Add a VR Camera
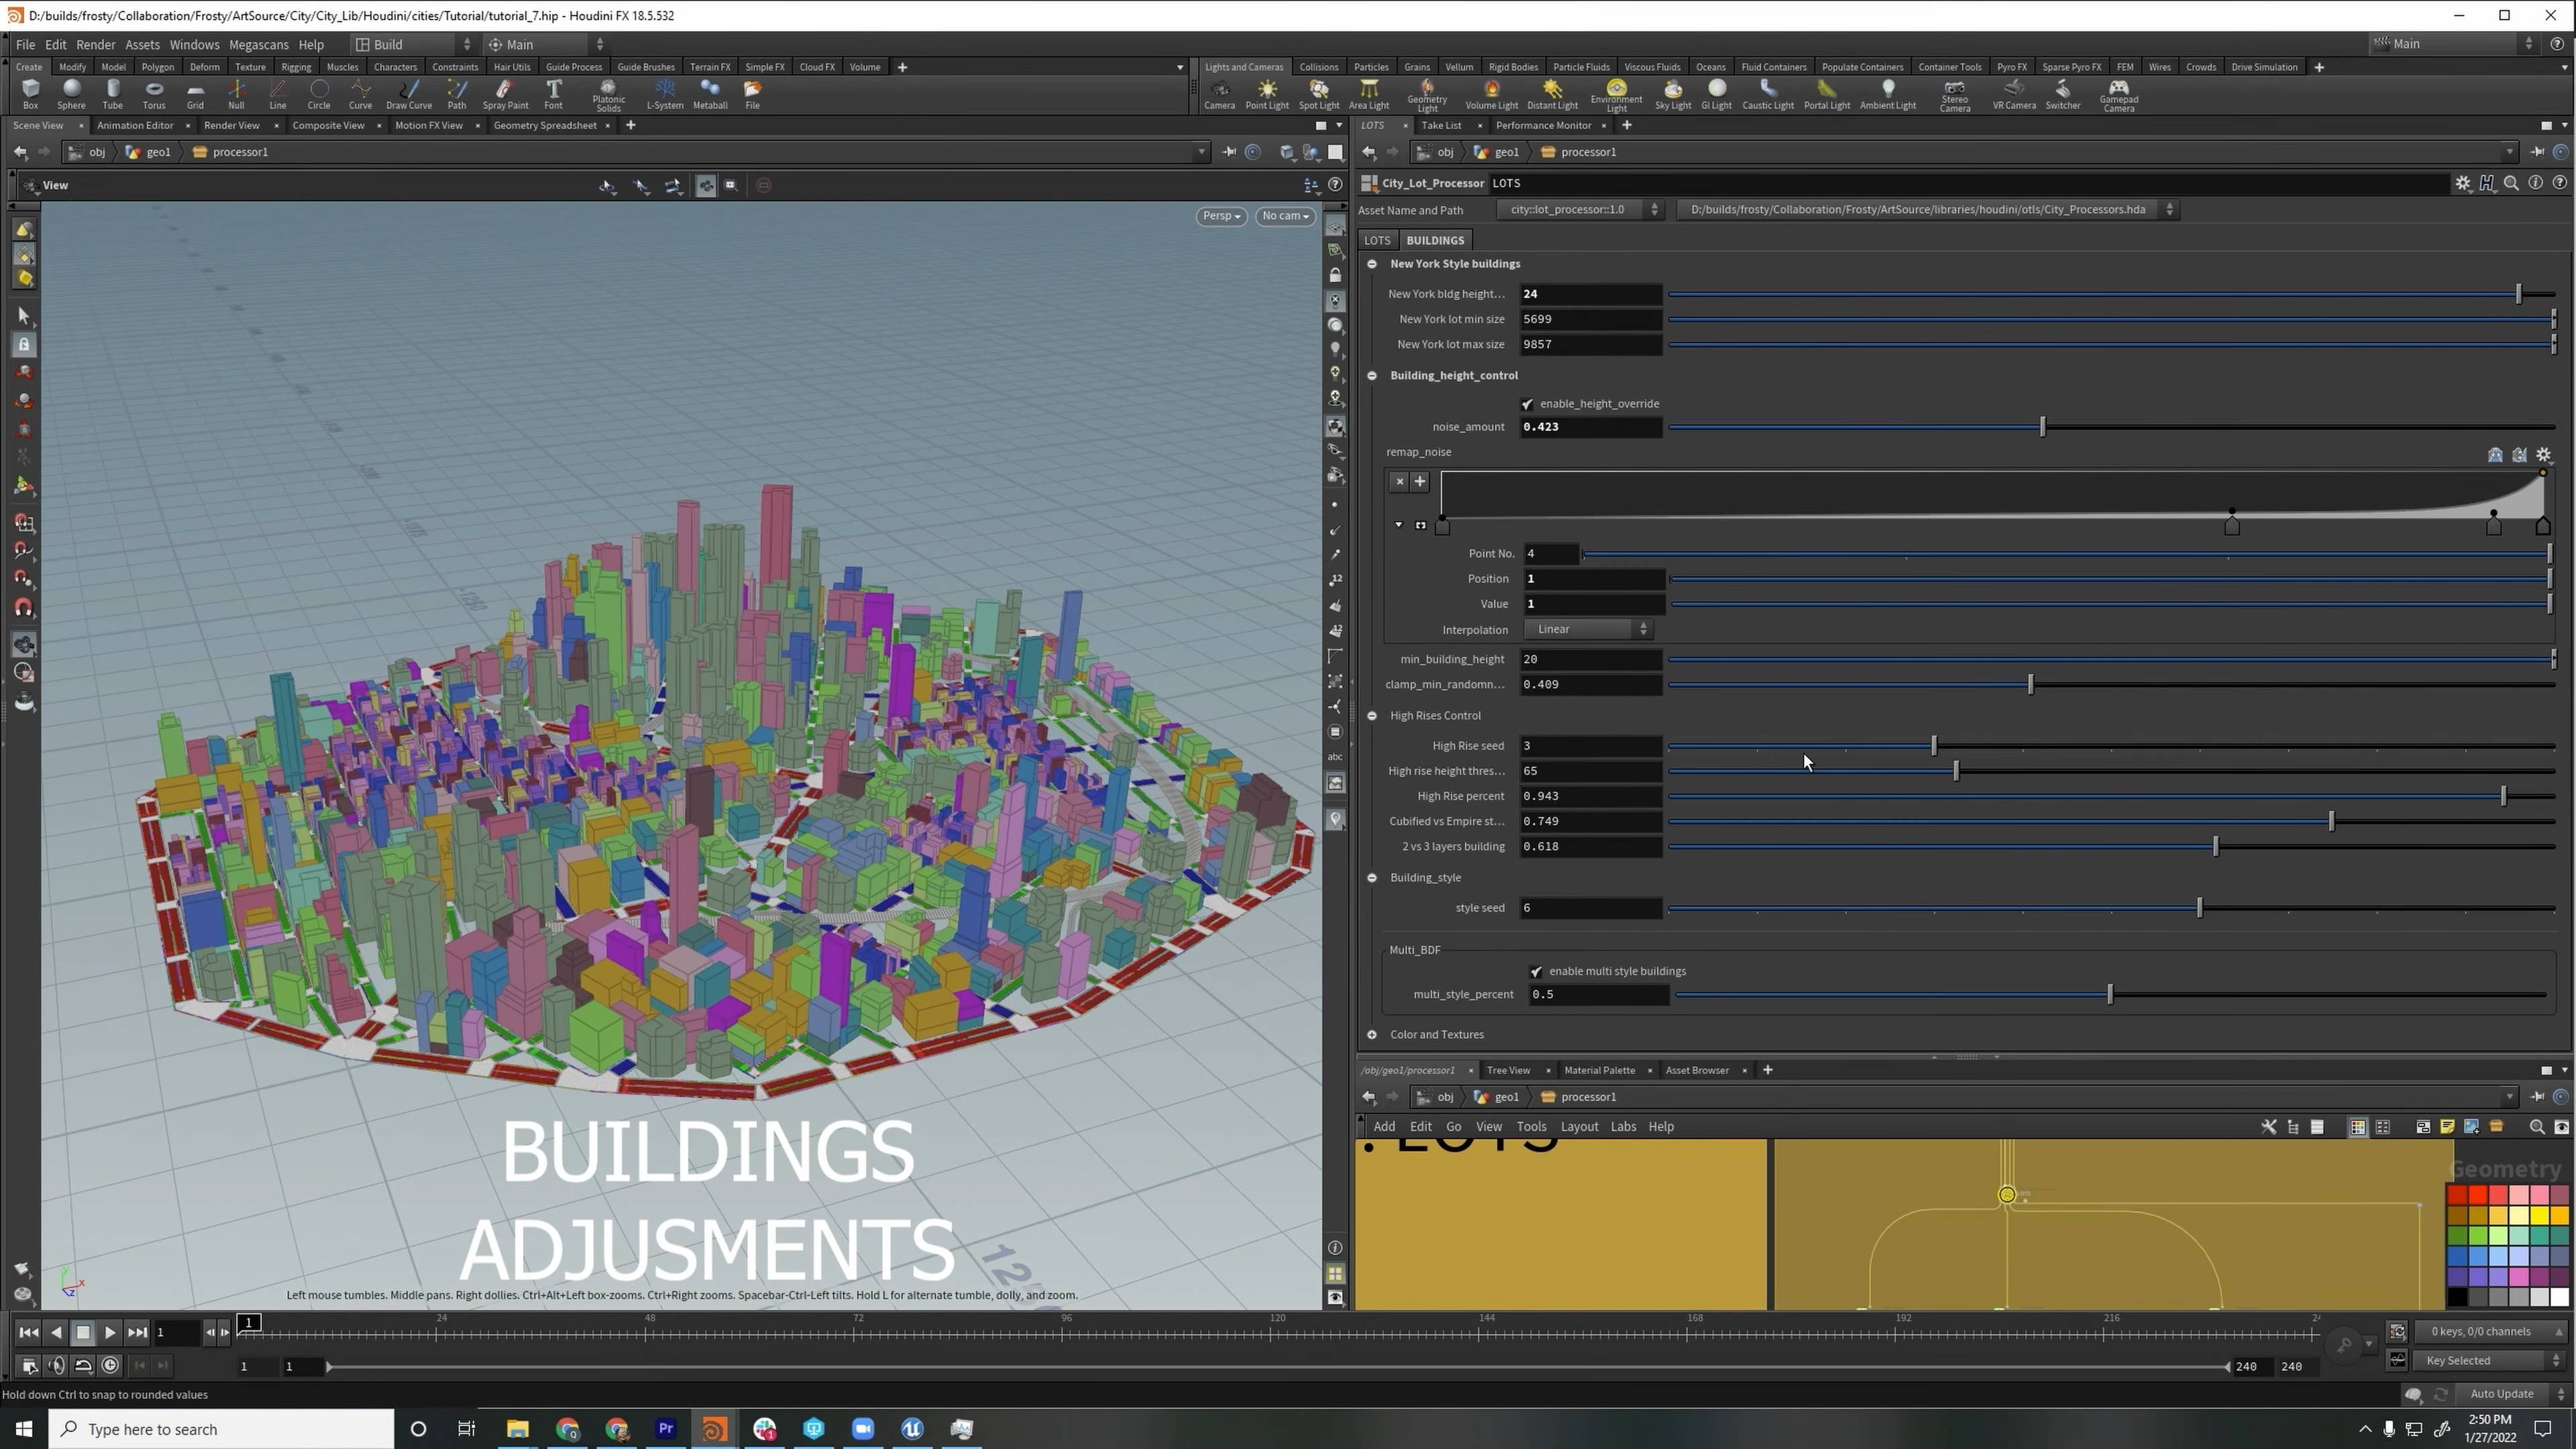 tap(2014, 94)
